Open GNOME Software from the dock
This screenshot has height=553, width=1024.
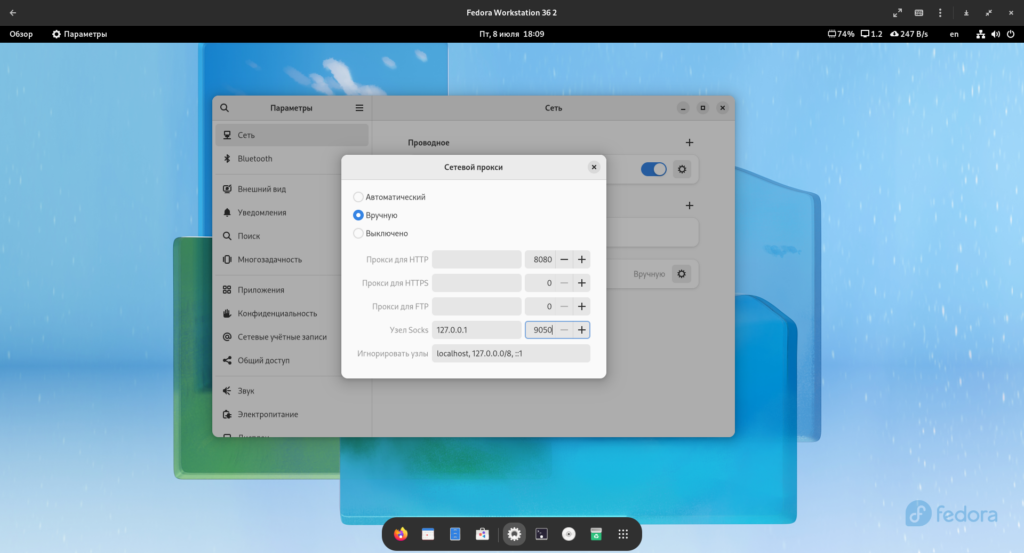[482, 535]
